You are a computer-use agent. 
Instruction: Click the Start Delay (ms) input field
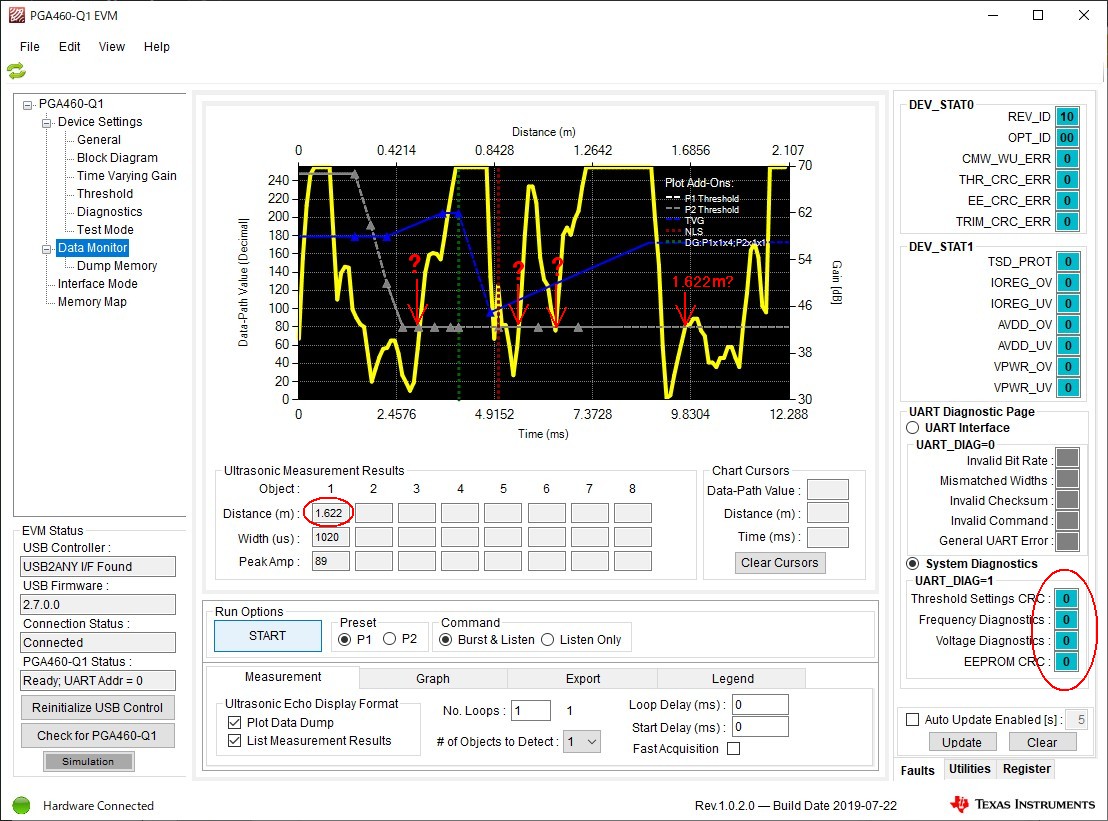(760, 727)
